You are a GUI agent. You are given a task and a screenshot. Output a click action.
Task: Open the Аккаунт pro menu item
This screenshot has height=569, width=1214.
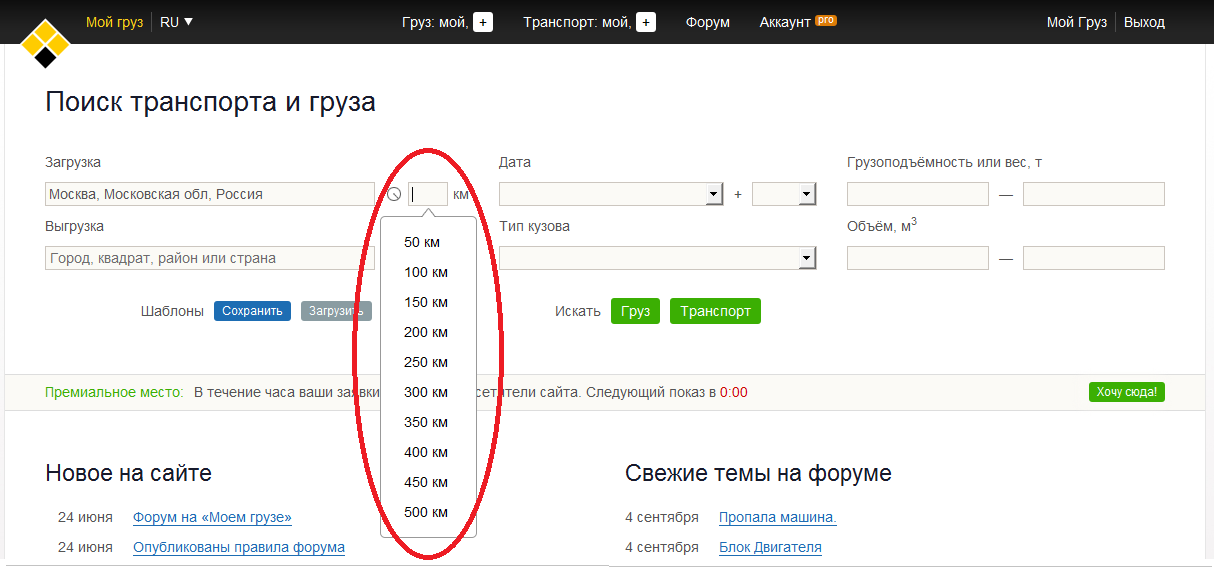point(796,22)
